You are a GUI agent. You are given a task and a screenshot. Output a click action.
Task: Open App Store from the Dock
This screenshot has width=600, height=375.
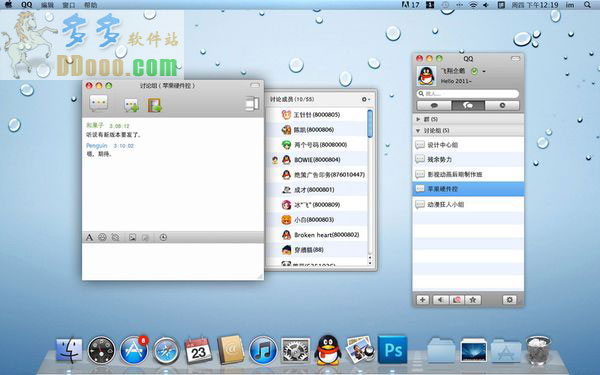(134, 349)
